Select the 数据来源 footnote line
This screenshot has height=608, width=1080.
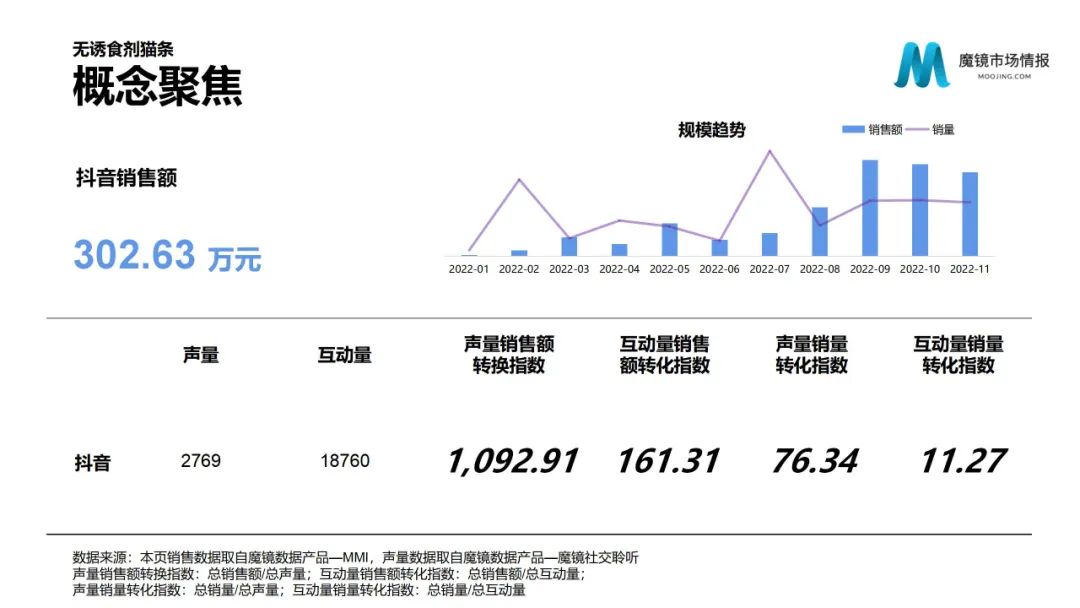[355, 557]
